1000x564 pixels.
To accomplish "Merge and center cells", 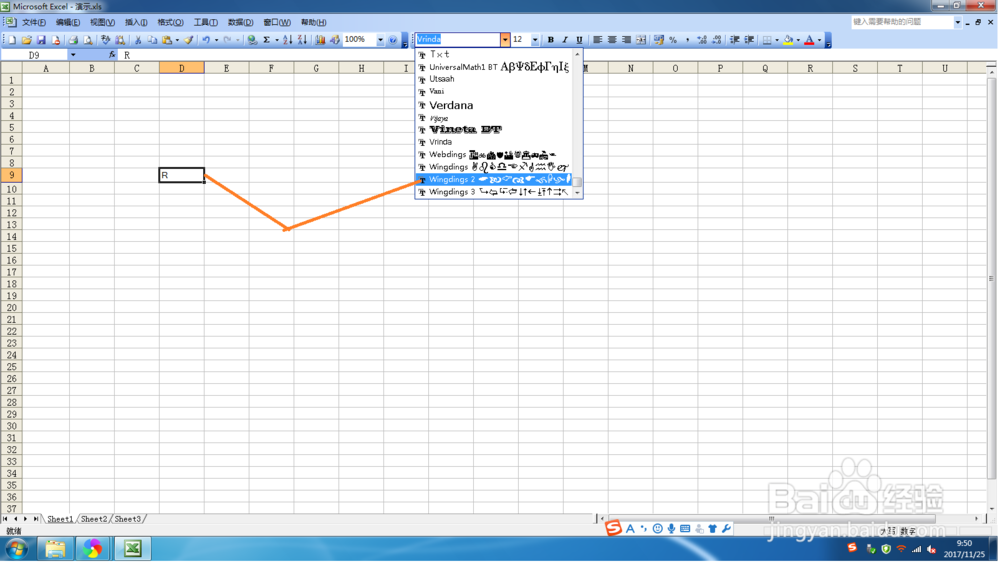I will 642,40.
